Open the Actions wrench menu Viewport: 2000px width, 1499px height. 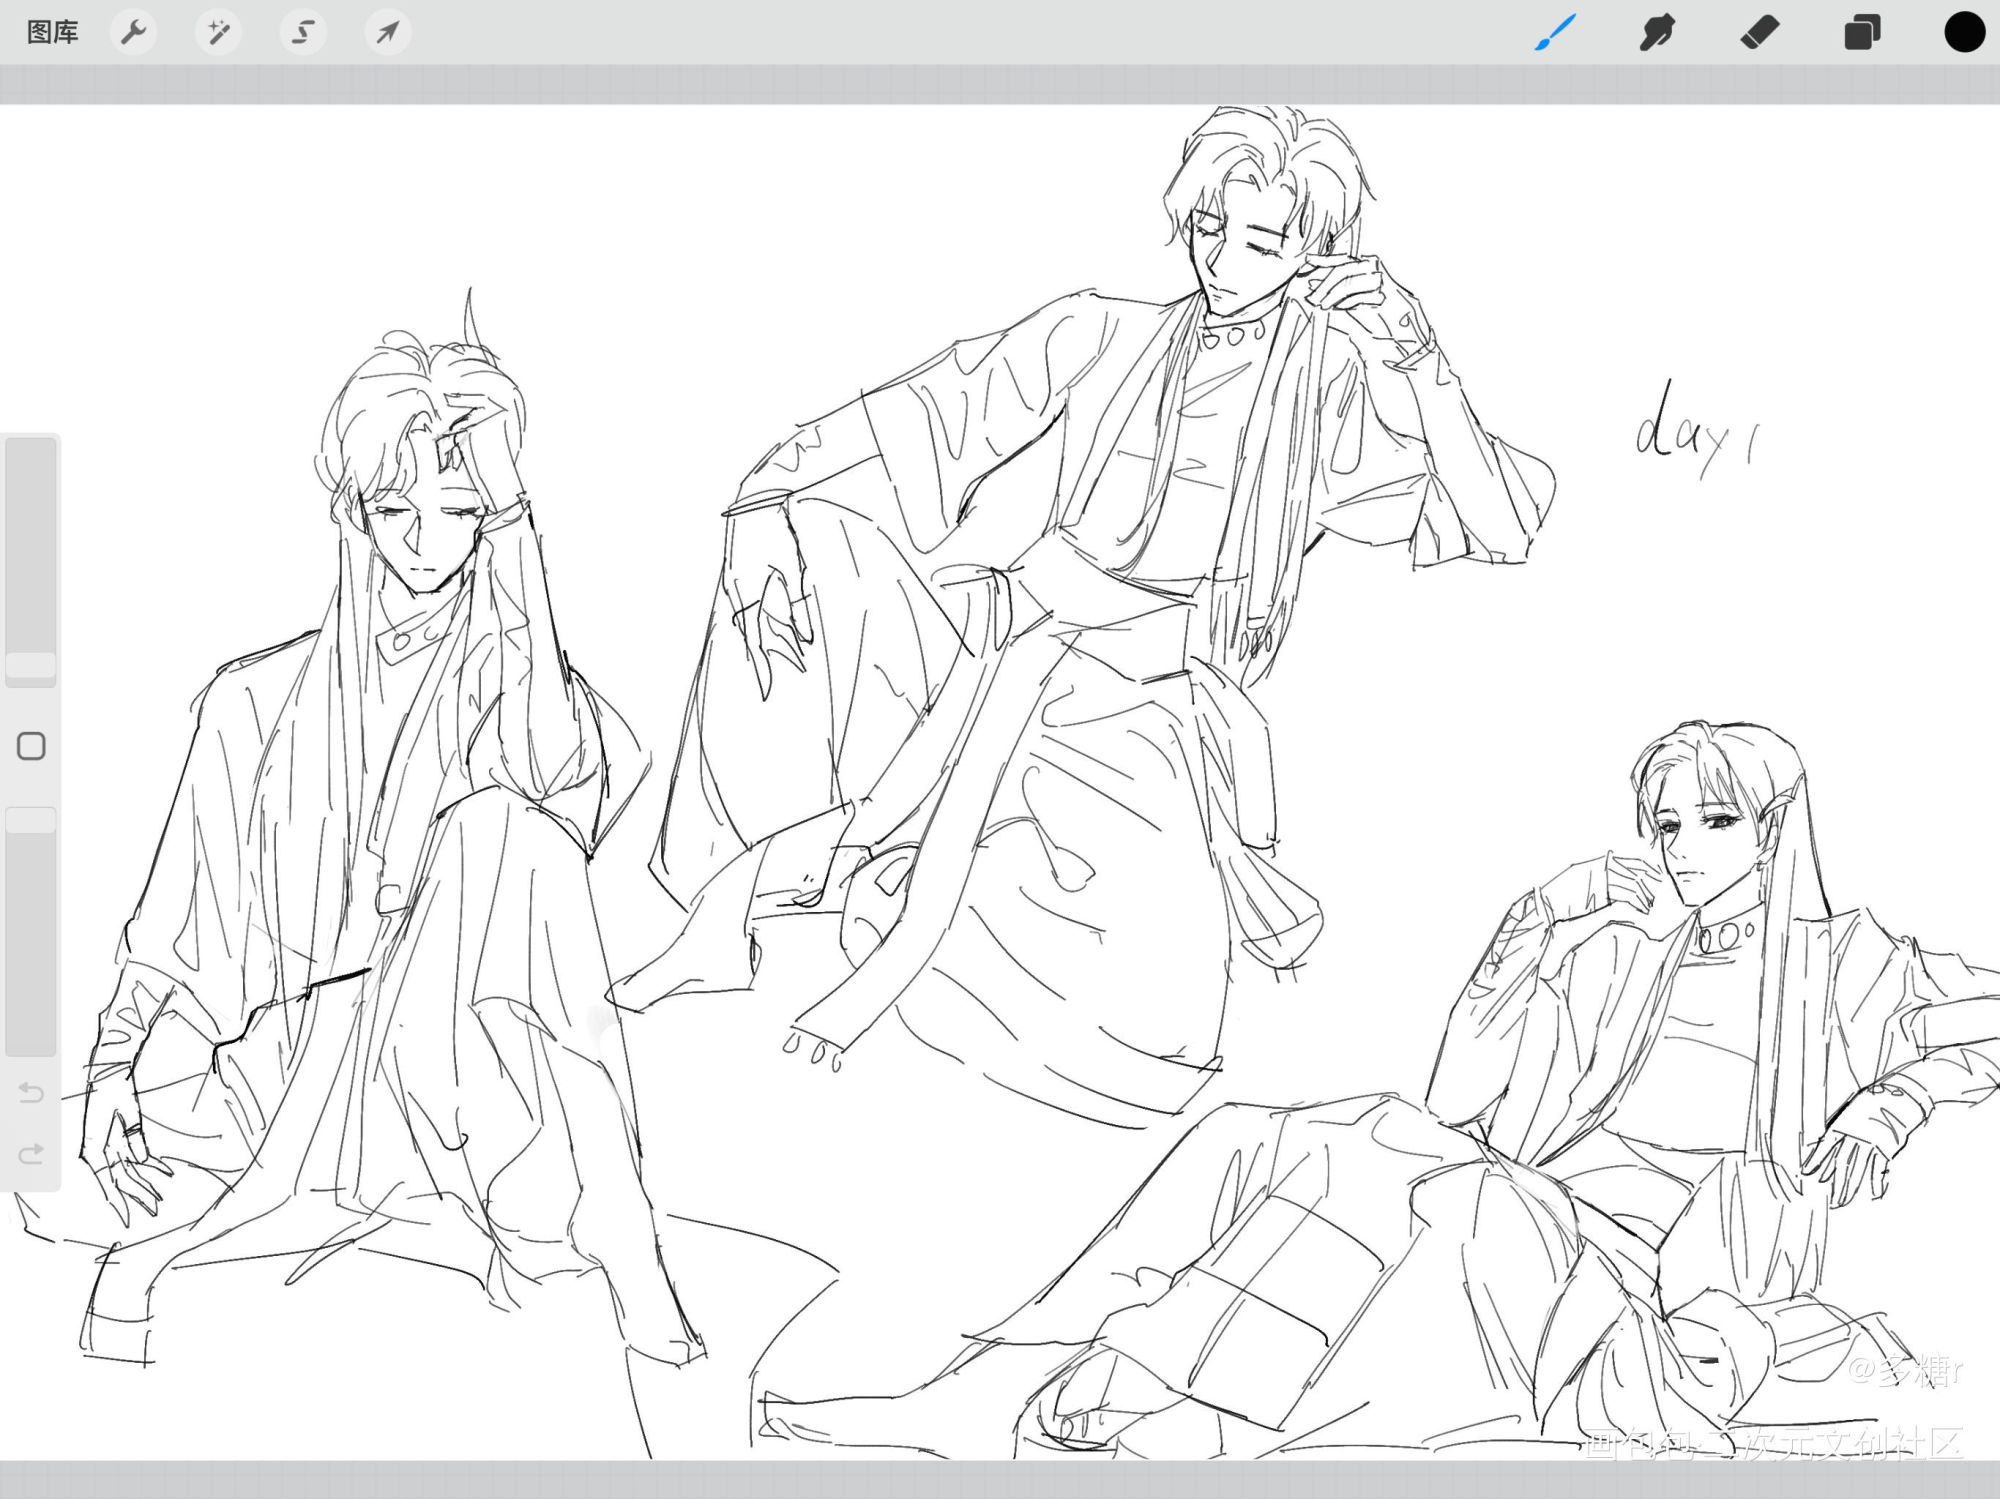coord(133,33)
